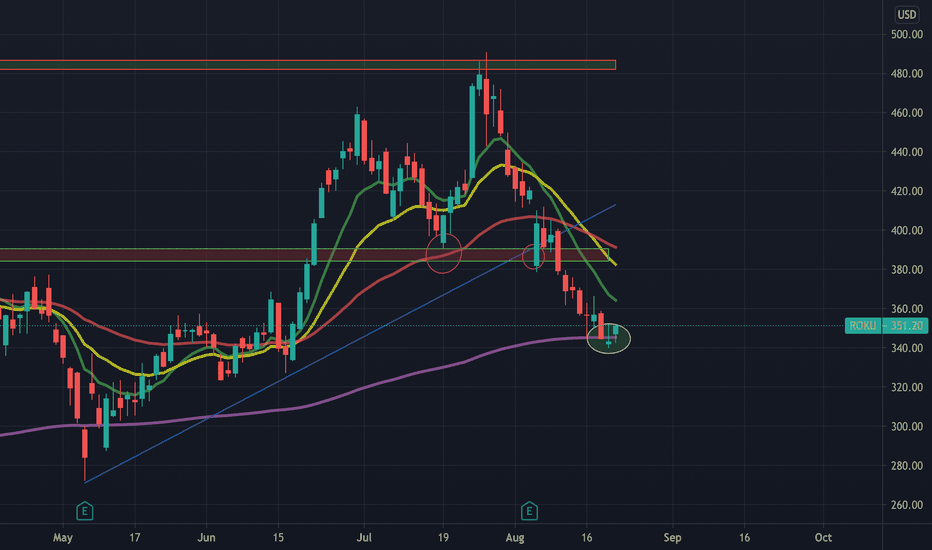Image resolution: width=932 pixels, height=550 pixels.
Task: Click the 480.00 price axis label
Action: [906, 74]
